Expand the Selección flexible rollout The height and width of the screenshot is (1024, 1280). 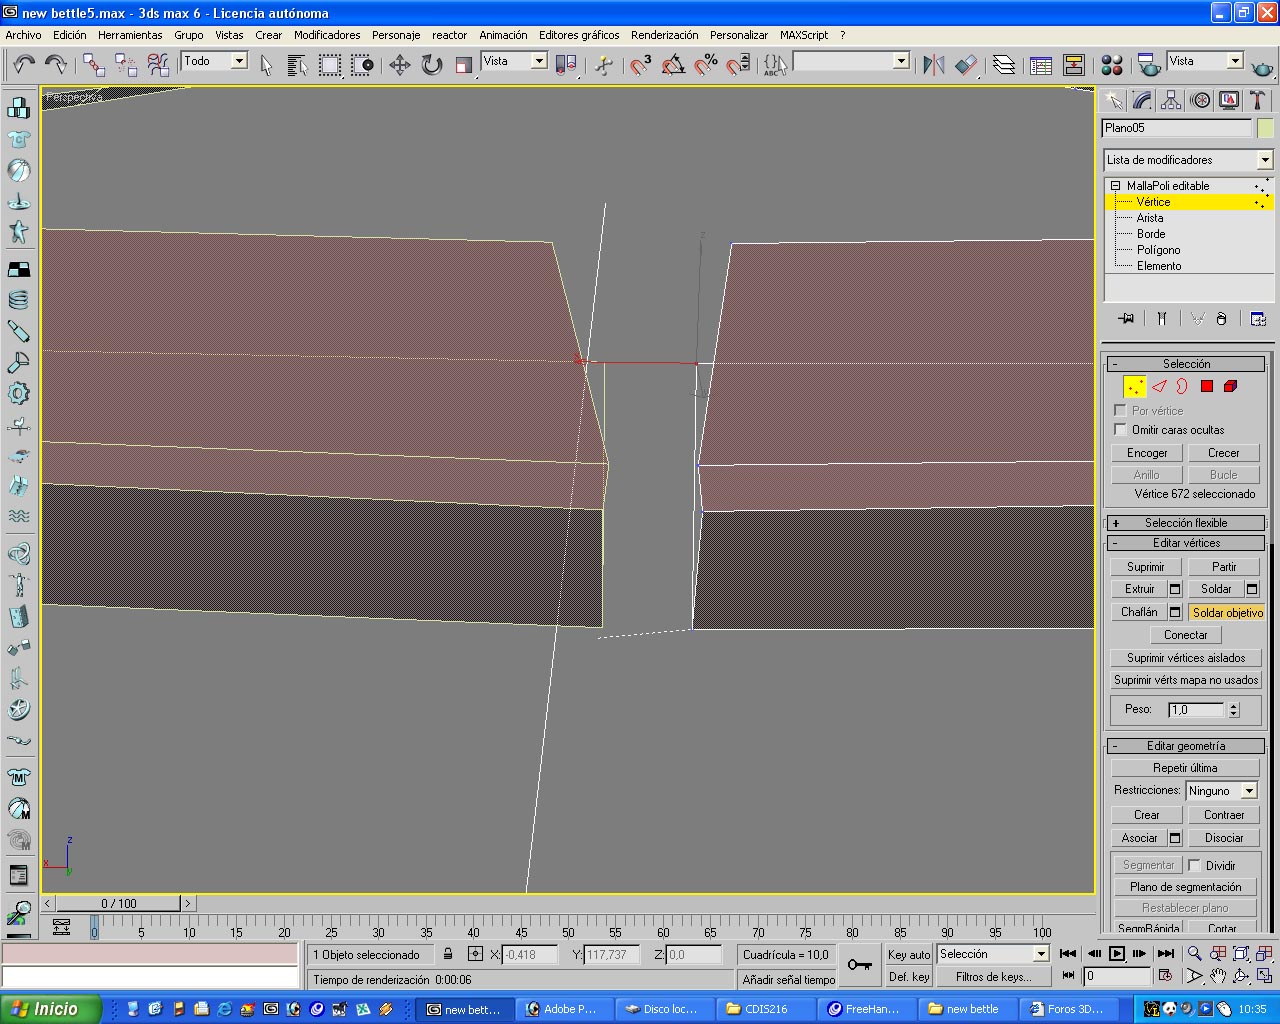1186,523
